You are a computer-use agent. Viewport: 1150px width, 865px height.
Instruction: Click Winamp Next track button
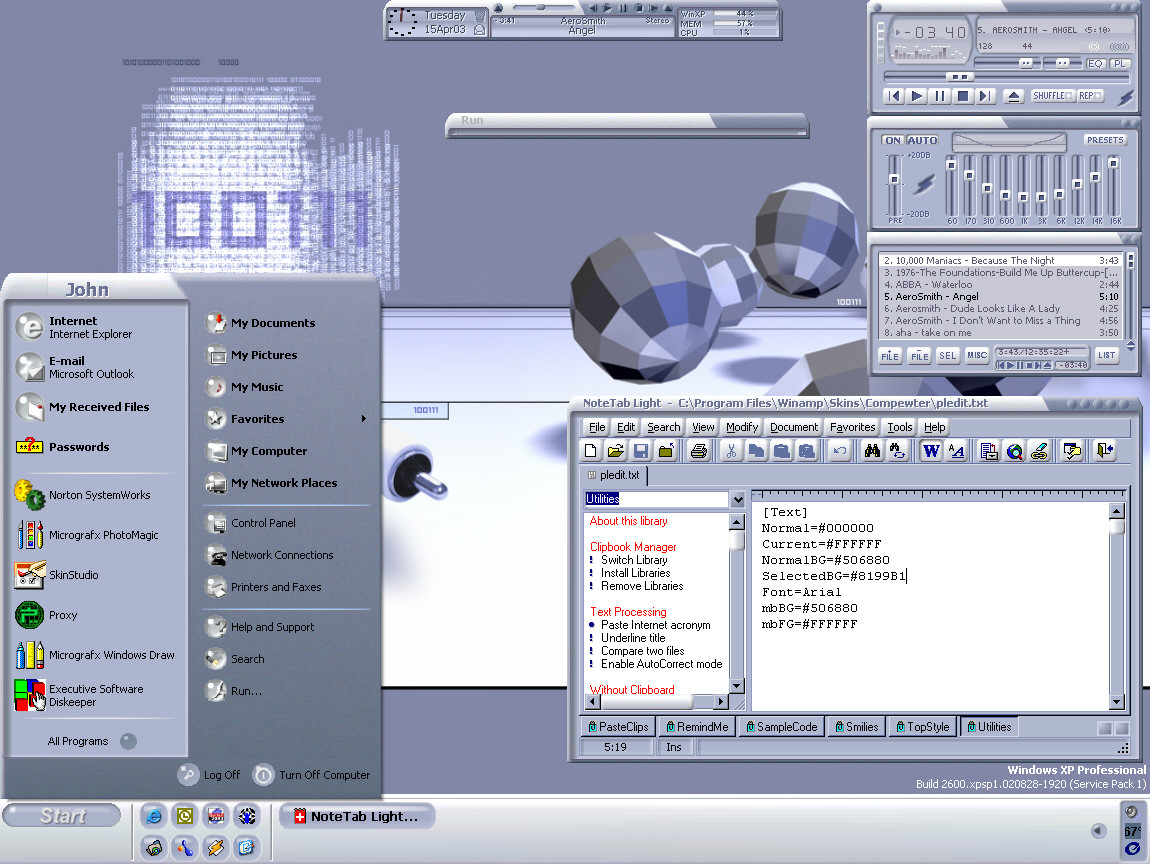click(986, 96)
